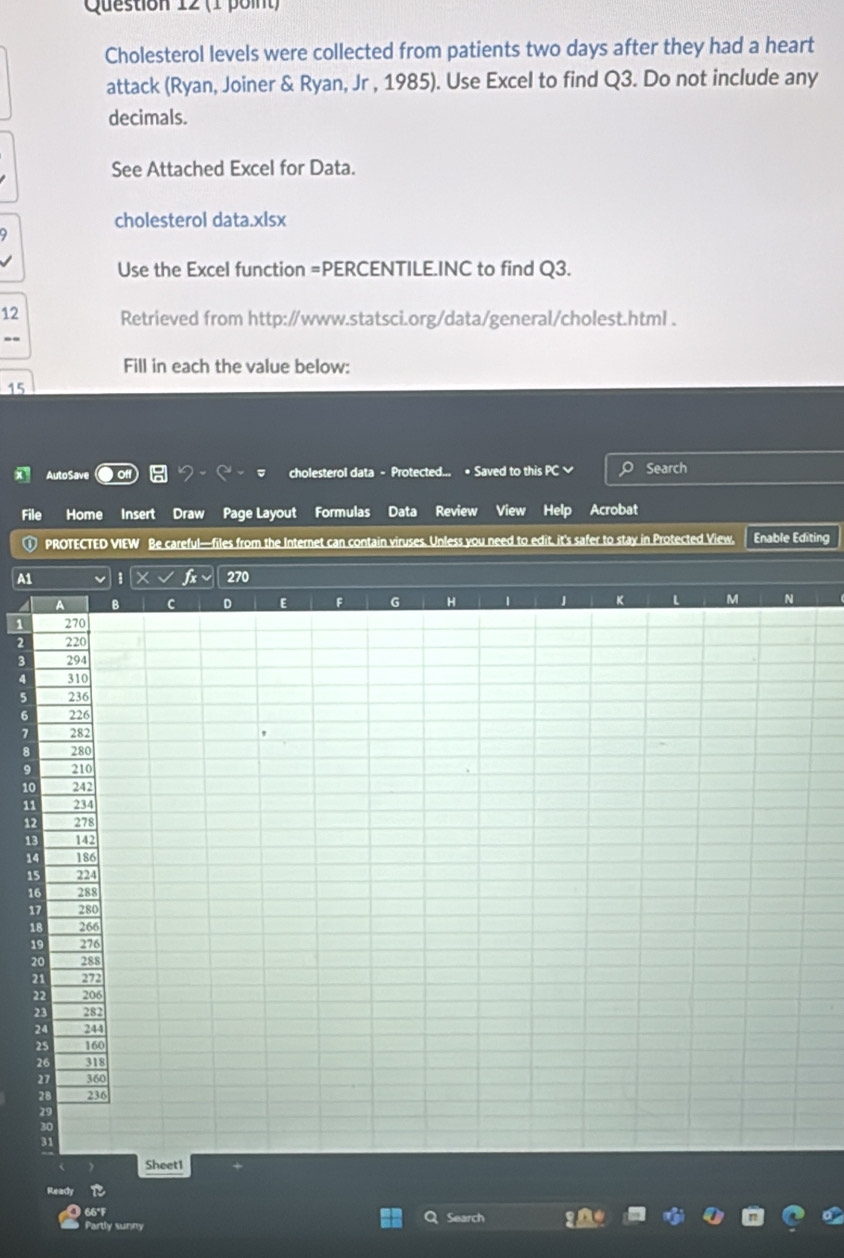Click the cholesterol data.xlsx attachment link

coord(200,220)
